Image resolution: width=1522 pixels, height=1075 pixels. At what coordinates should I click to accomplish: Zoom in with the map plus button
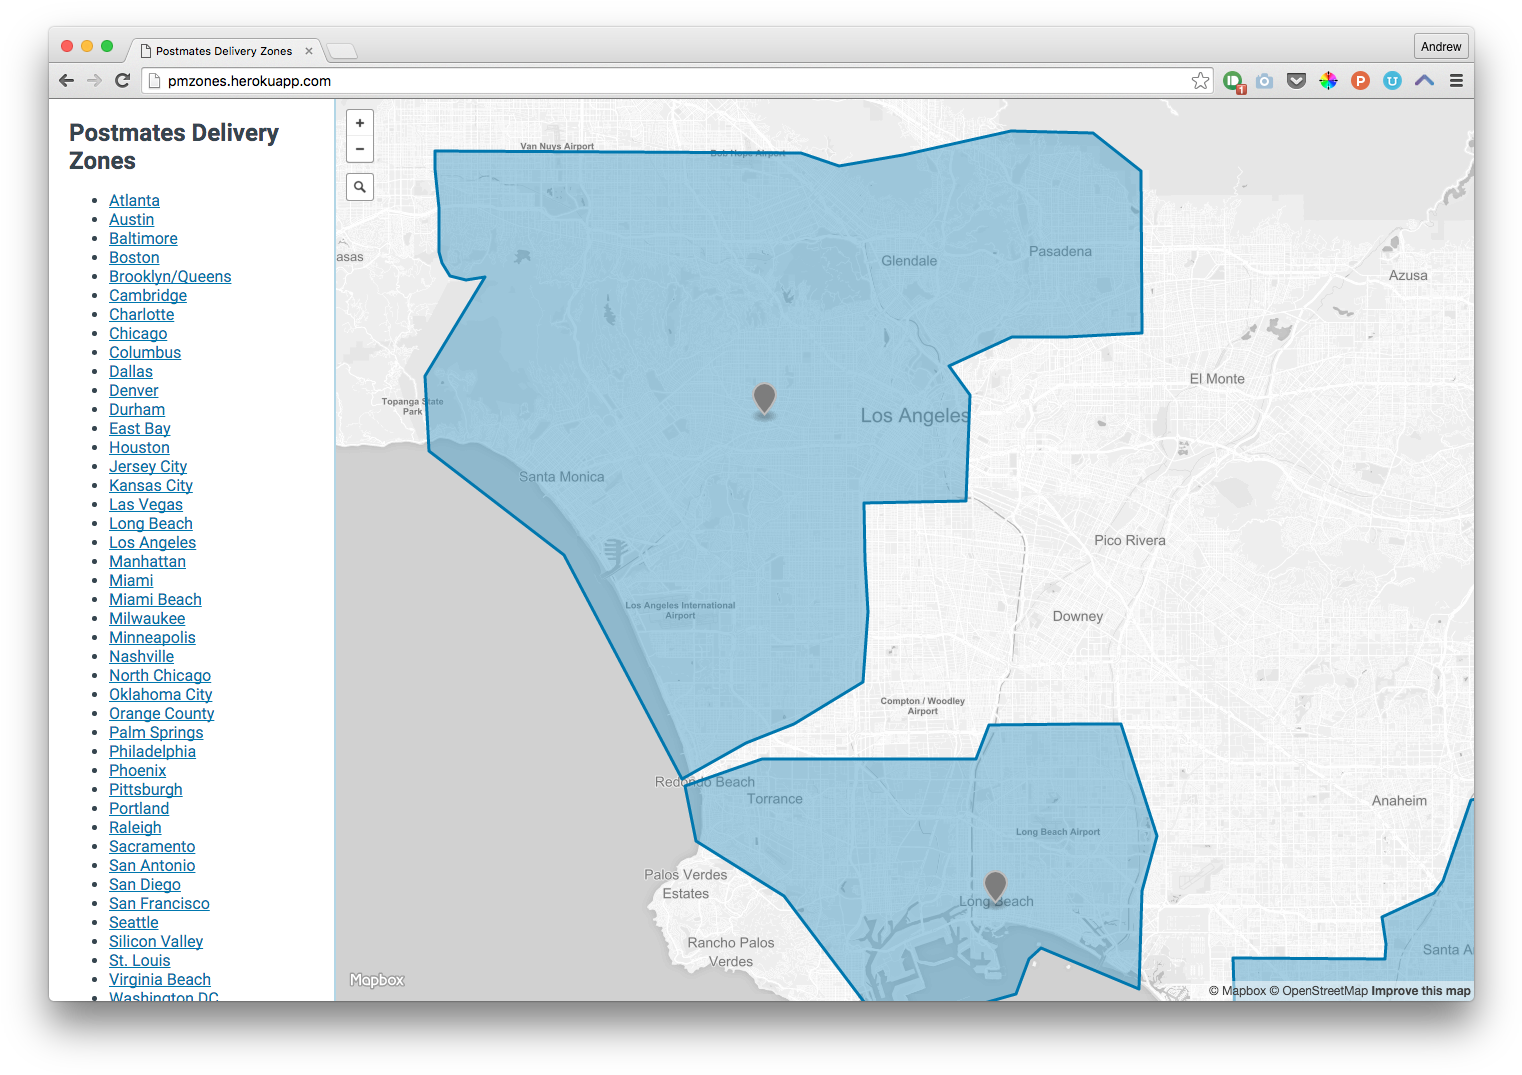360,123
